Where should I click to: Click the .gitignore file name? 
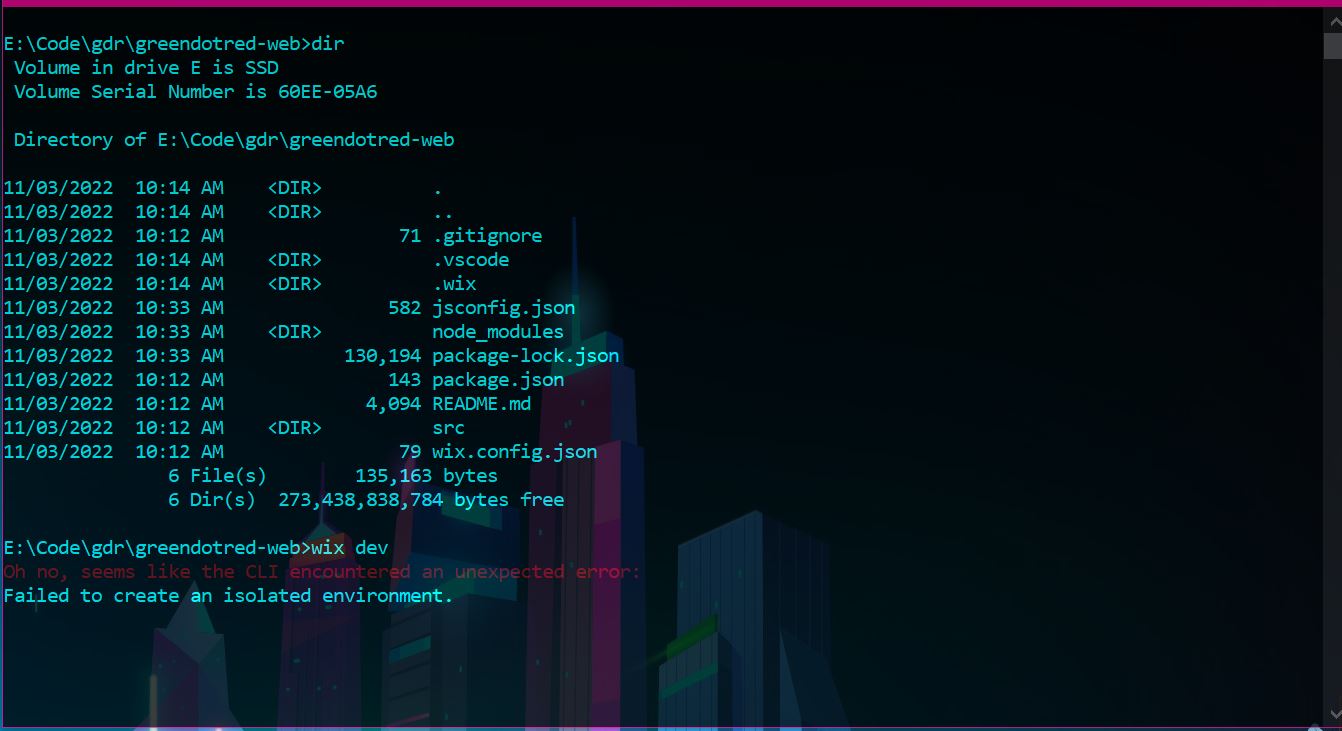coord(487,236)
